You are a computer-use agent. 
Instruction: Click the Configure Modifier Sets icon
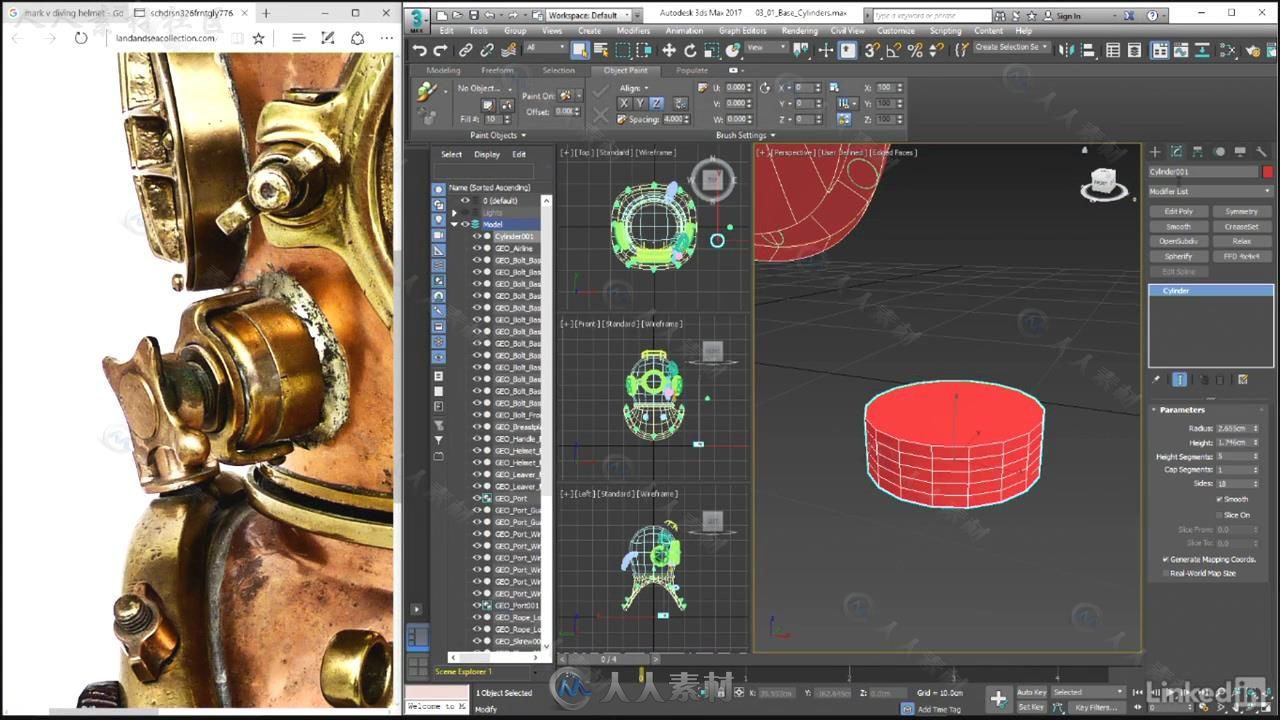(x=1243, y=380)
